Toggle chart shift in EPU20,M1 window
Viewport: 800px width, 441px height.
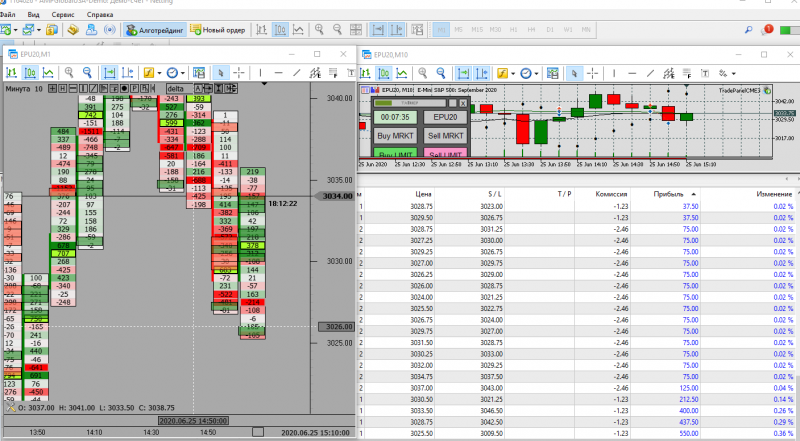(x=128, y=73)
